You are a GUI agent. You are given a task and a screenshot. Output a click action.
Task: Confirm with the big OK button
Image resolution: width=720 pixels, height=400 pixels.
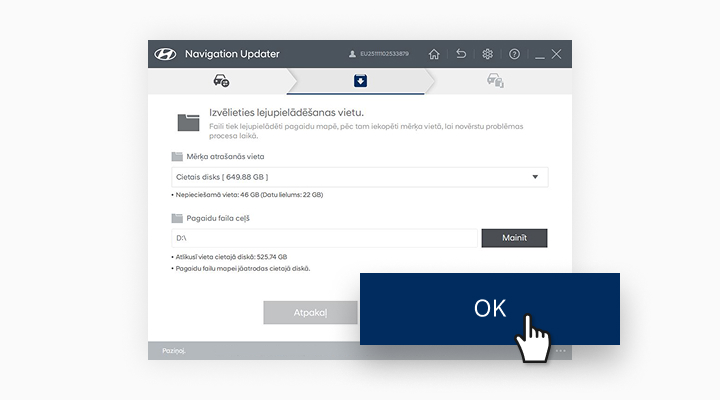[490, 308]
